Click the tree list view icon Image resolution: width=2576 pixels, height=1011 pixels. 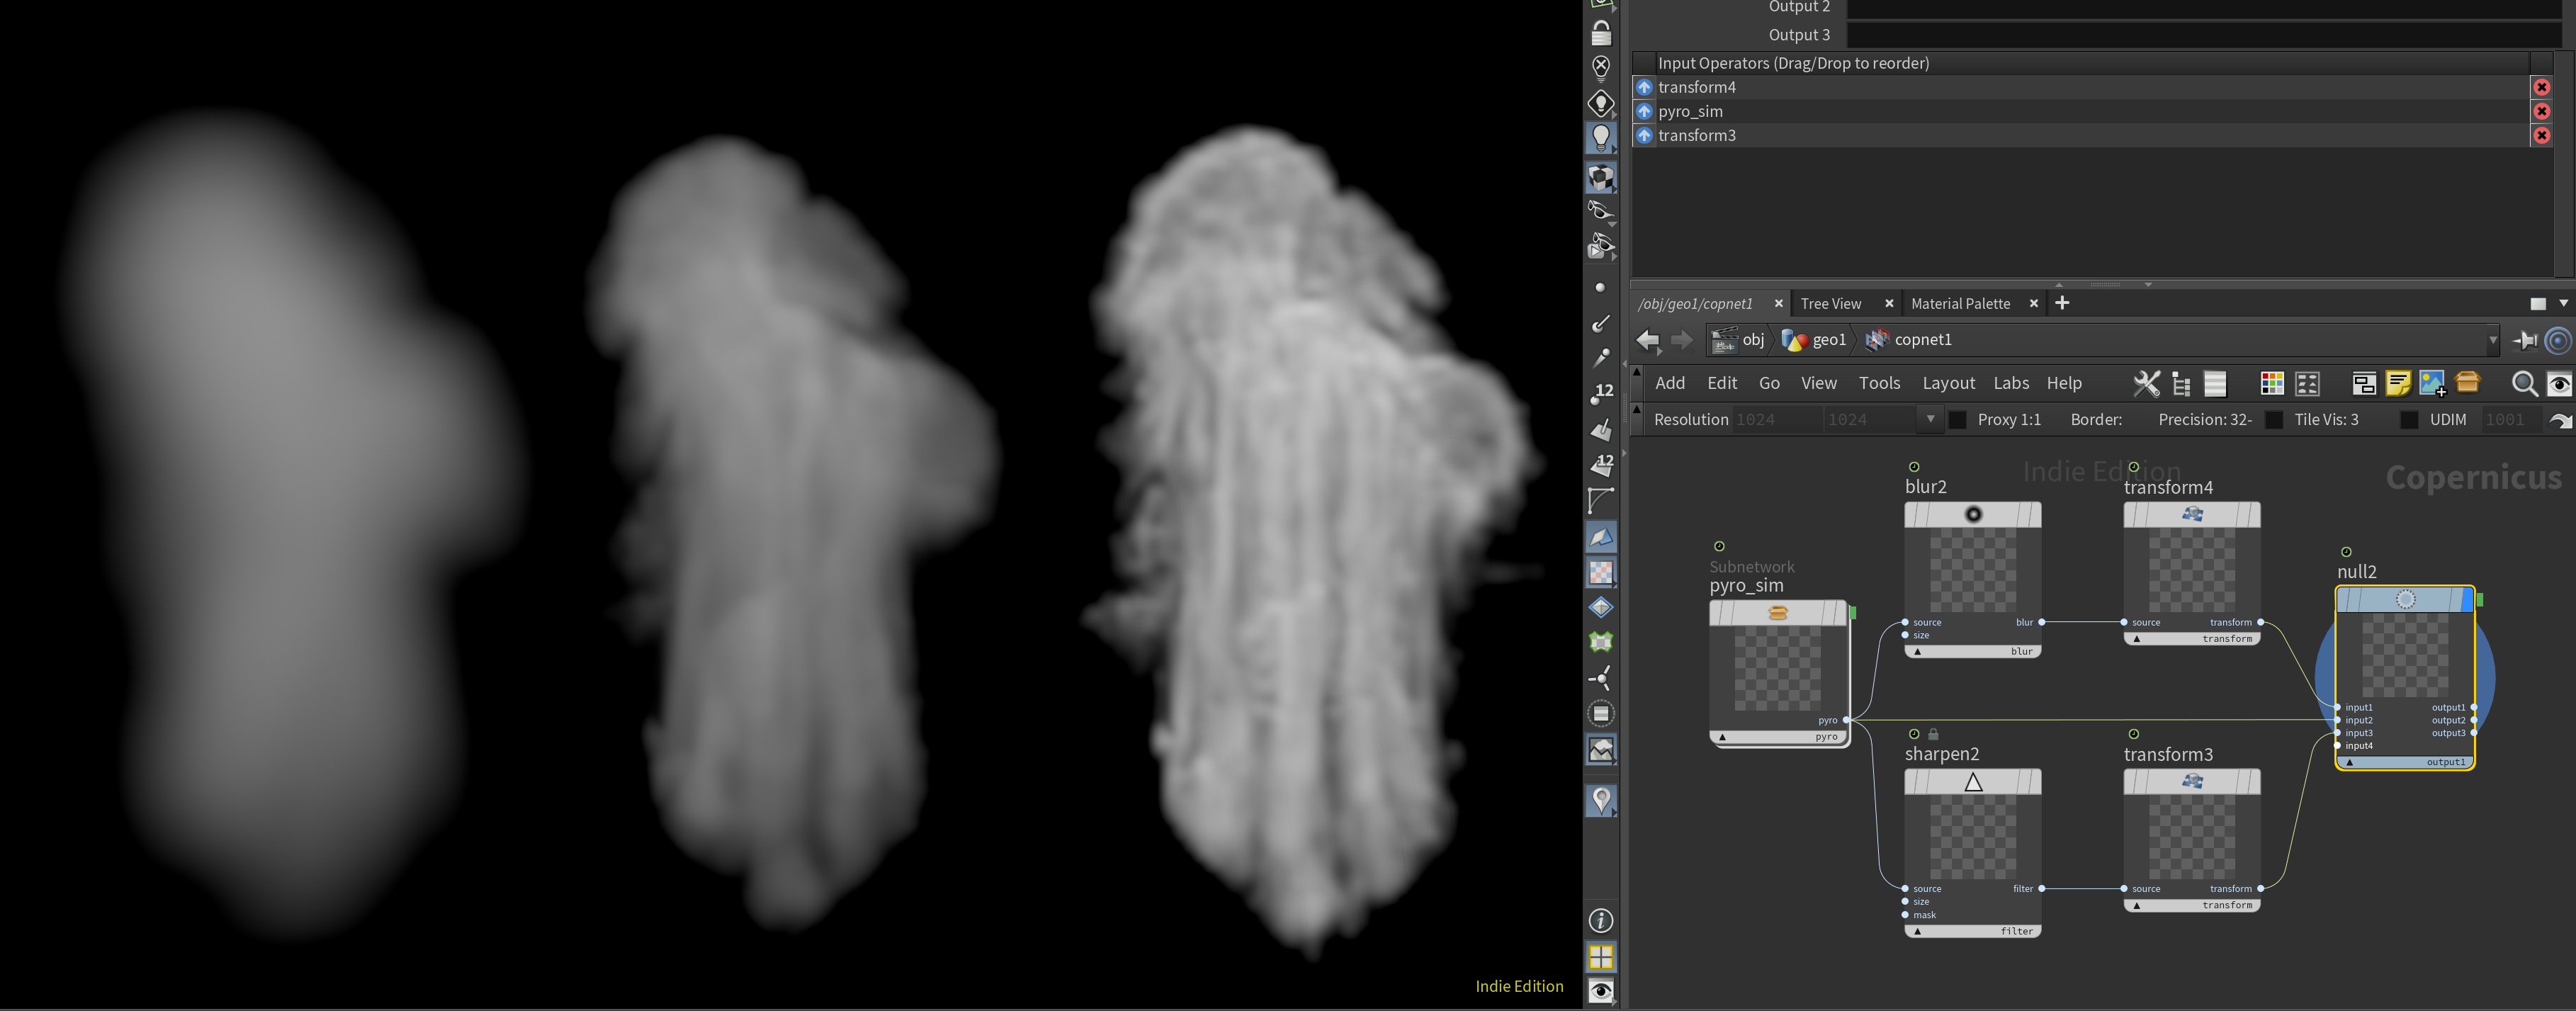coord(2181,383)
